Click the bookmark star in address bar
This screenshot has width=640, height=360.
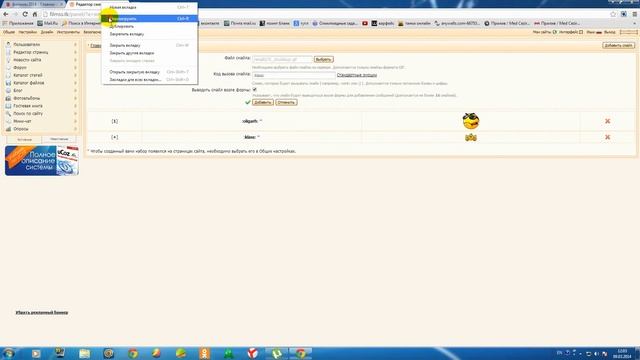click(x=613, y=14)
